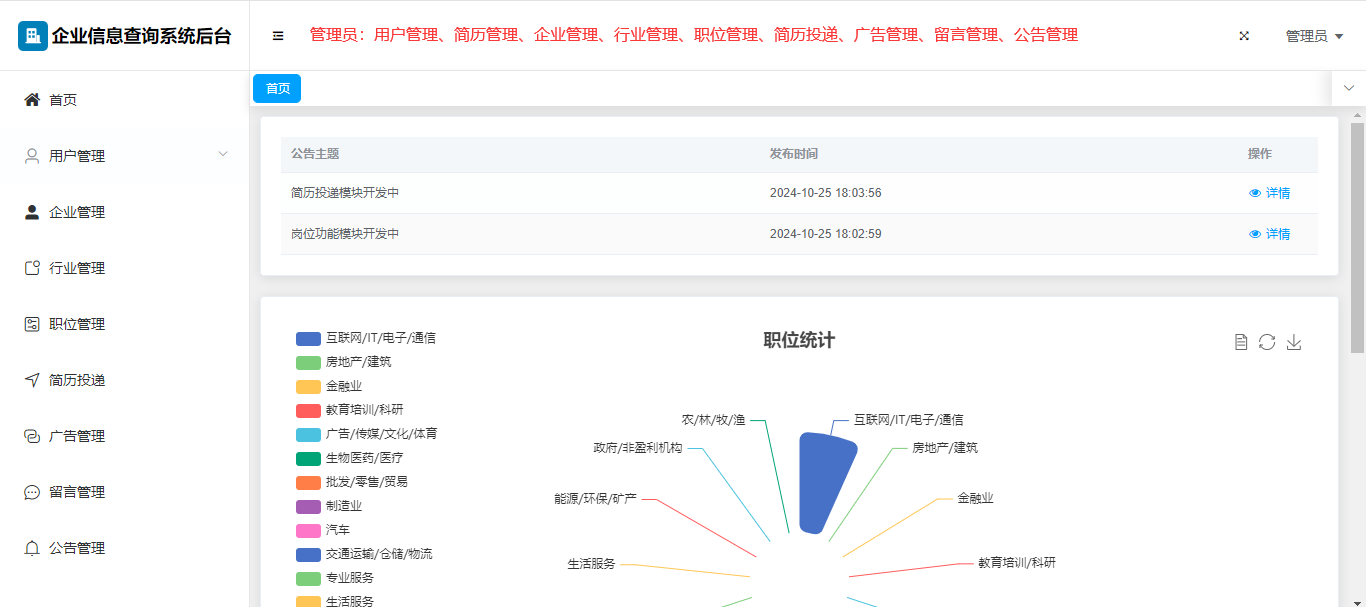Toggle 交通运输/仓储/物流 legend entry

click(364, 554)
